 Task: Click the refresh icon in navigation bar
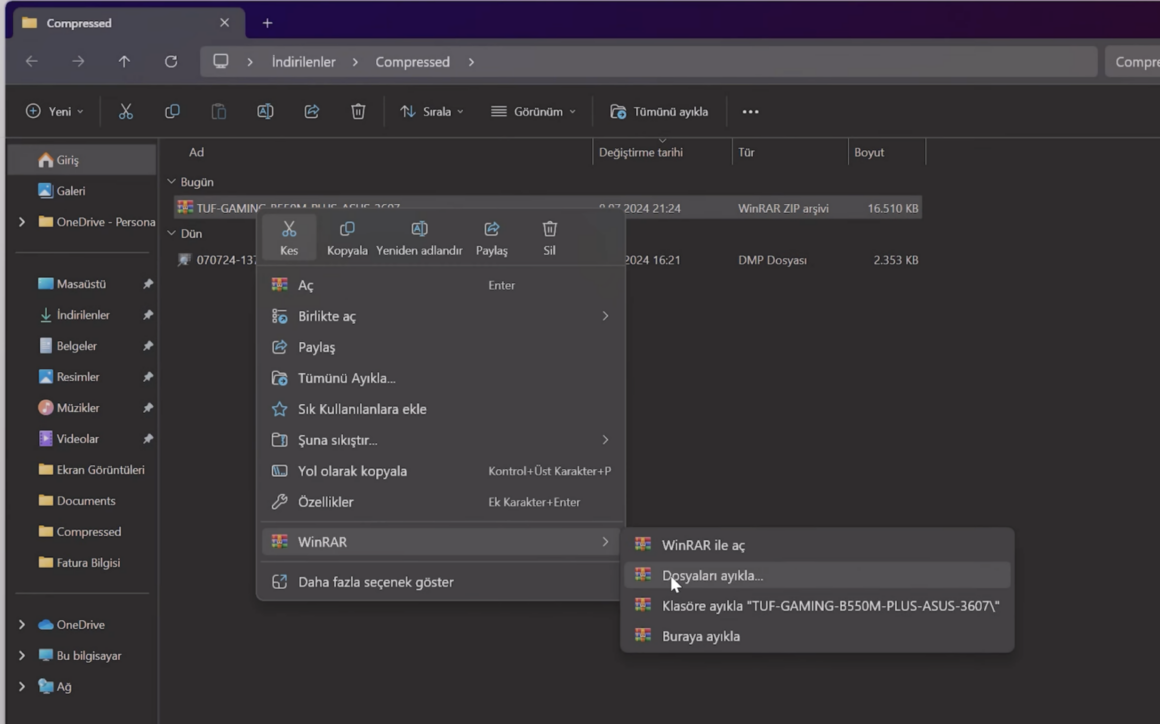(x=171, y=62)
